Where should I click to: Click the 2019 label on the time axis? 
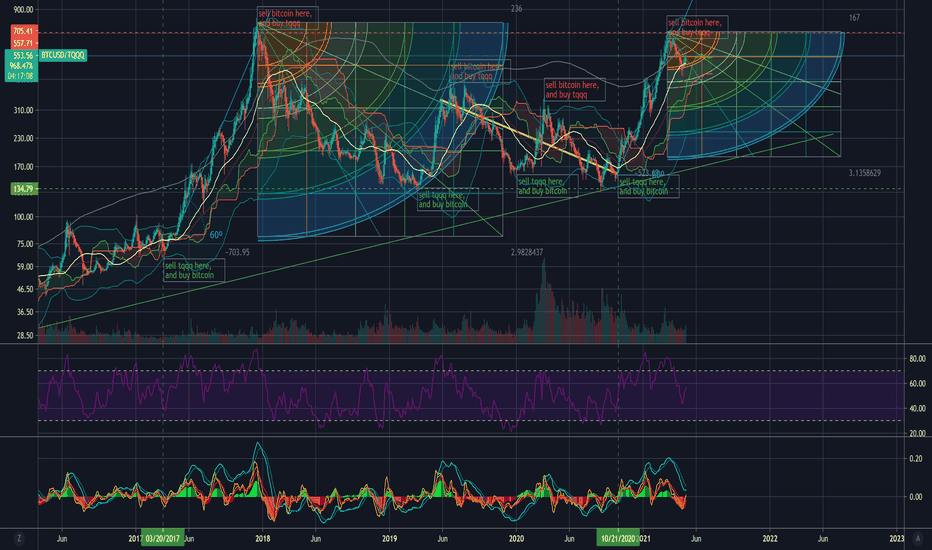(x=389, y=539)
